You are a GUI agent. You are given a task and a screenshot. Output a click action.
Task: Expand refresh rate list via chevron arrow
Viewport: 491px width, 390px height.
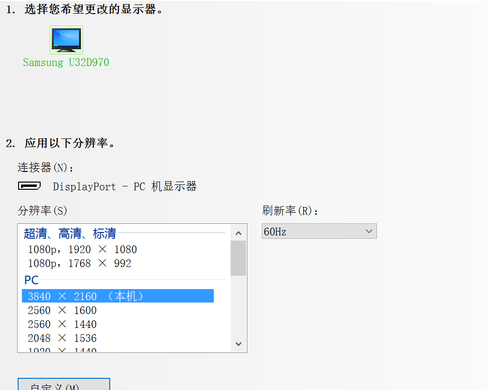click(369, 231)
